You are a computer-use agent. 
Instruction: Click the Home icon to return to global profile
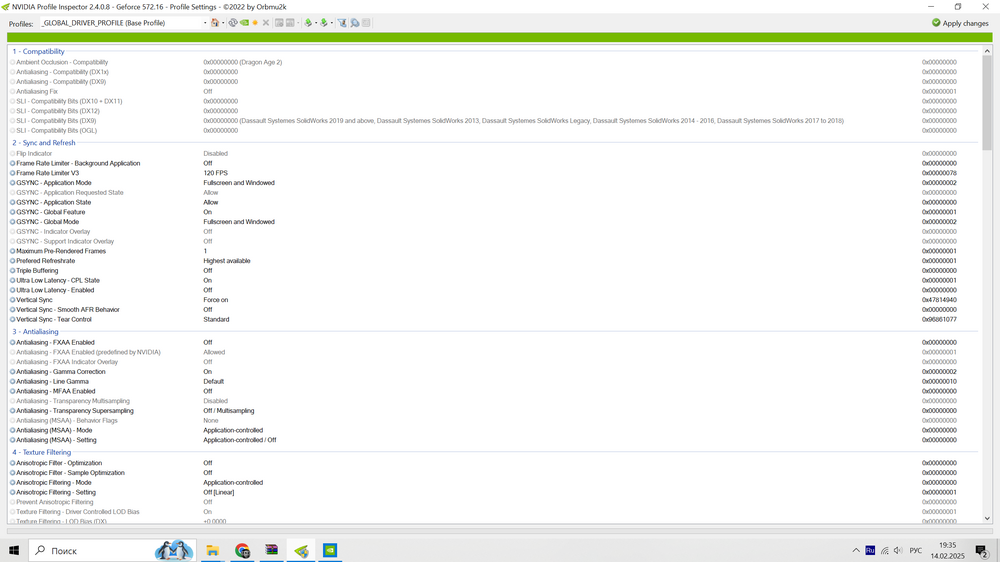click(x=215, y=23)
